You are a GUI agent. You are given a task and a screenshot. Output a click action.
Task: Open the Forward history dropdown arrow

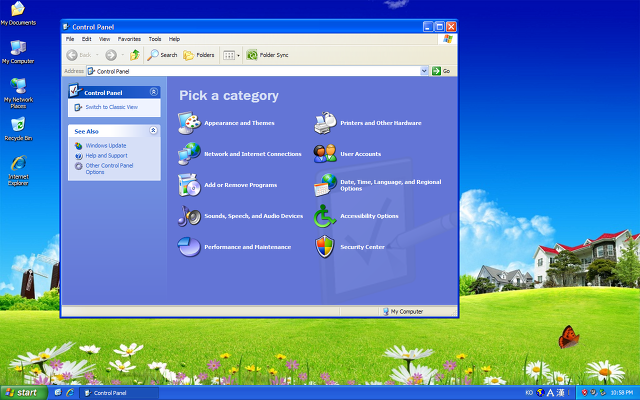(x=122, y=55)
